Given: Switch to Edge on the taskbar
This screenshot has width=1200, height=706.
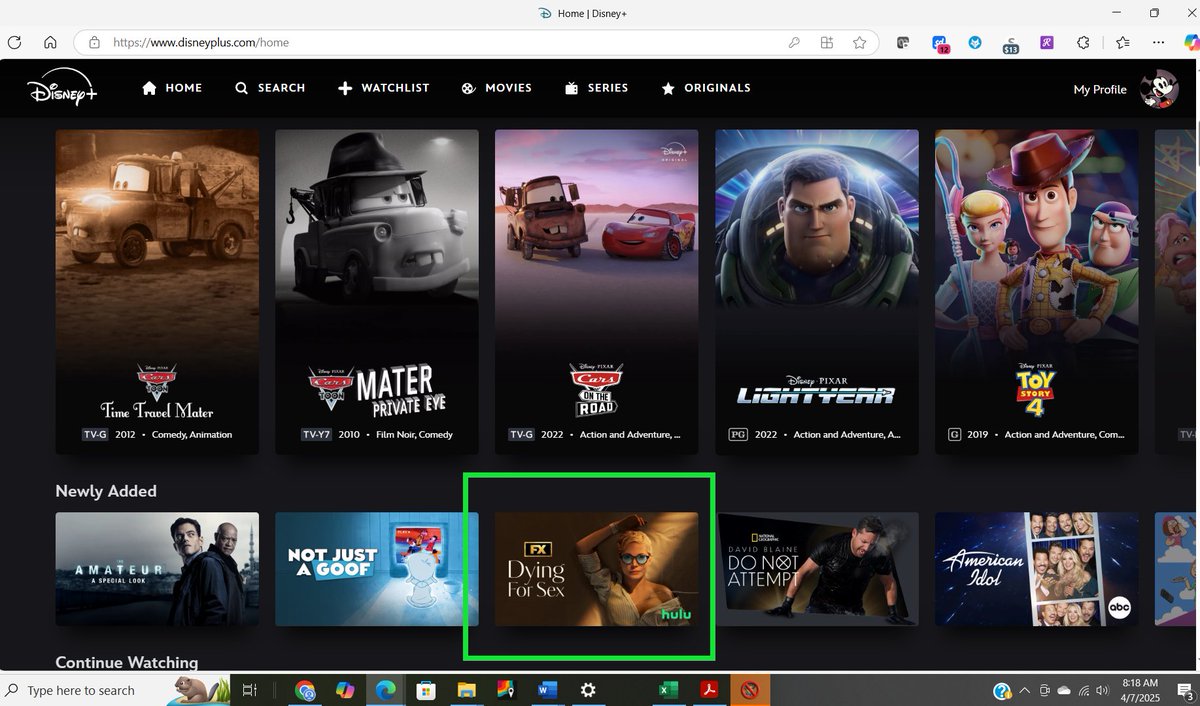Looking at the screenshot, I should tap(385, 690).
